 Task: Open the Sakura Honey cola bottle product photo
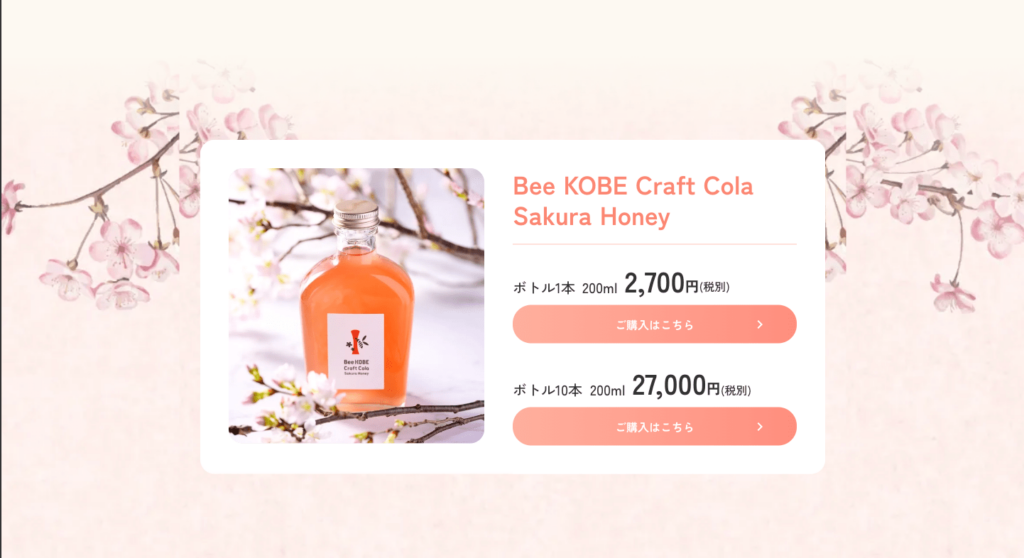pos(357,306)
